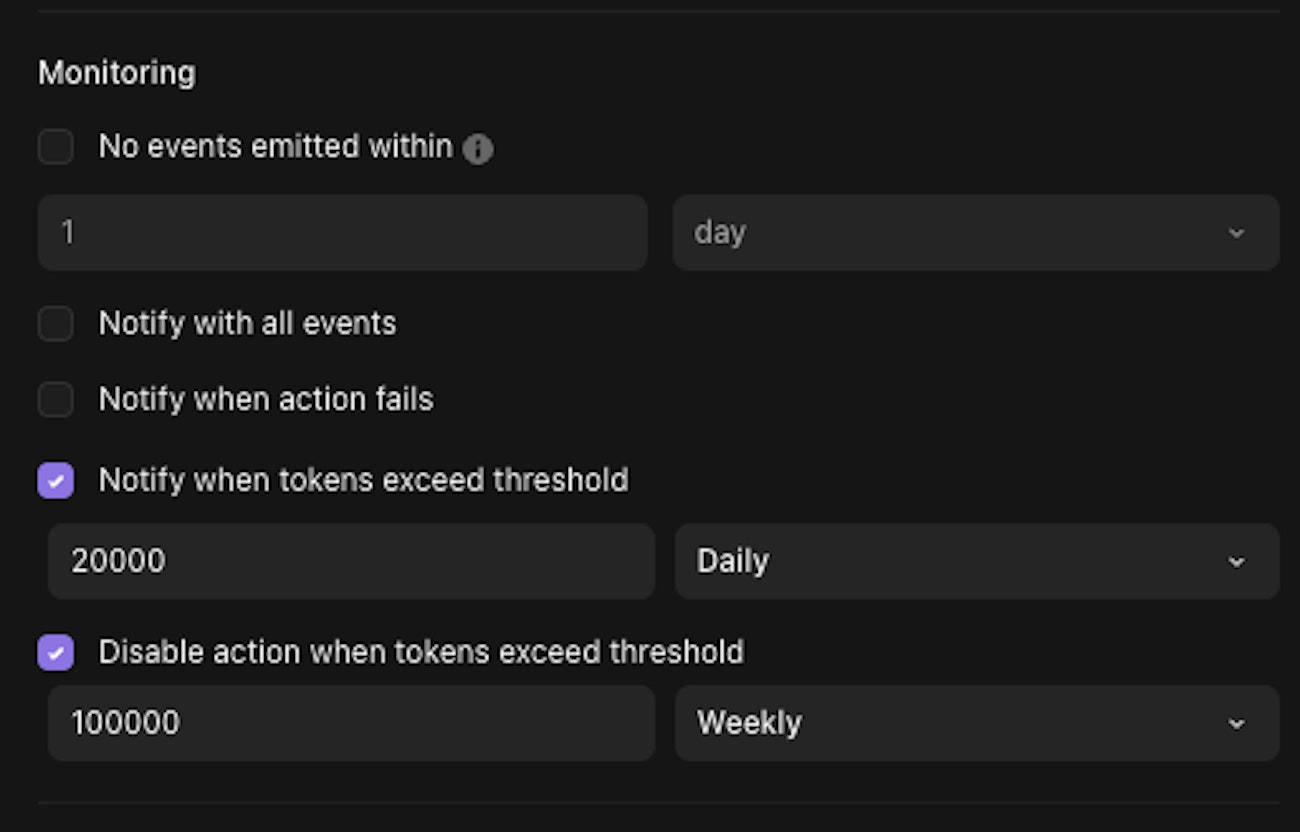Click the chevron arrow in the day dropdown
The image size is (1300, 832).
click(1236, 233)
